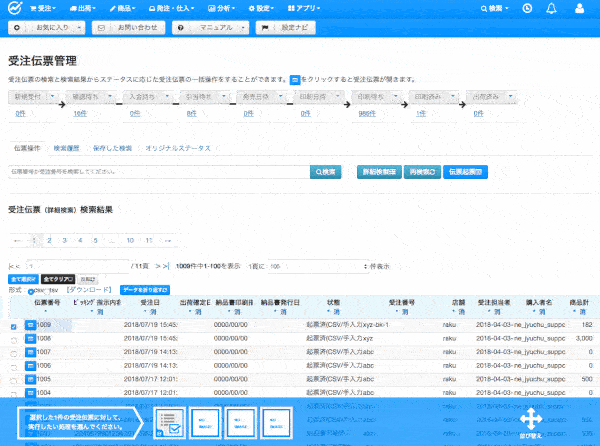The image size is (600, 446).
Task: Click the second NO IMAGE action tile
Action: [x=241, y=423]
